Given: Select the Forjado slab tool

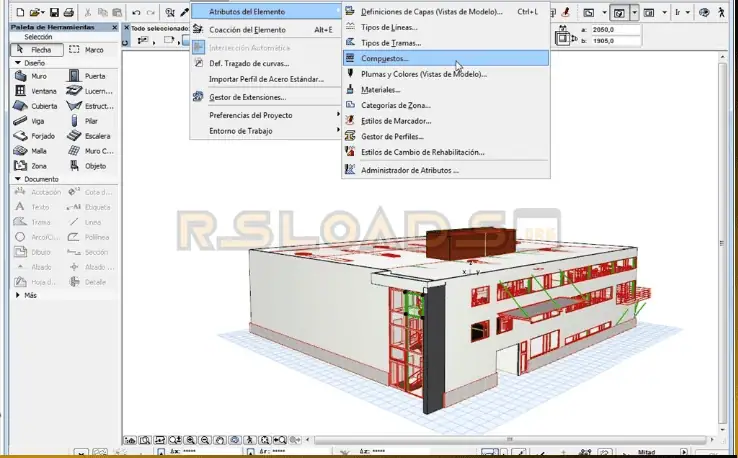Looking at the screenshot, I should coord(34,136).
